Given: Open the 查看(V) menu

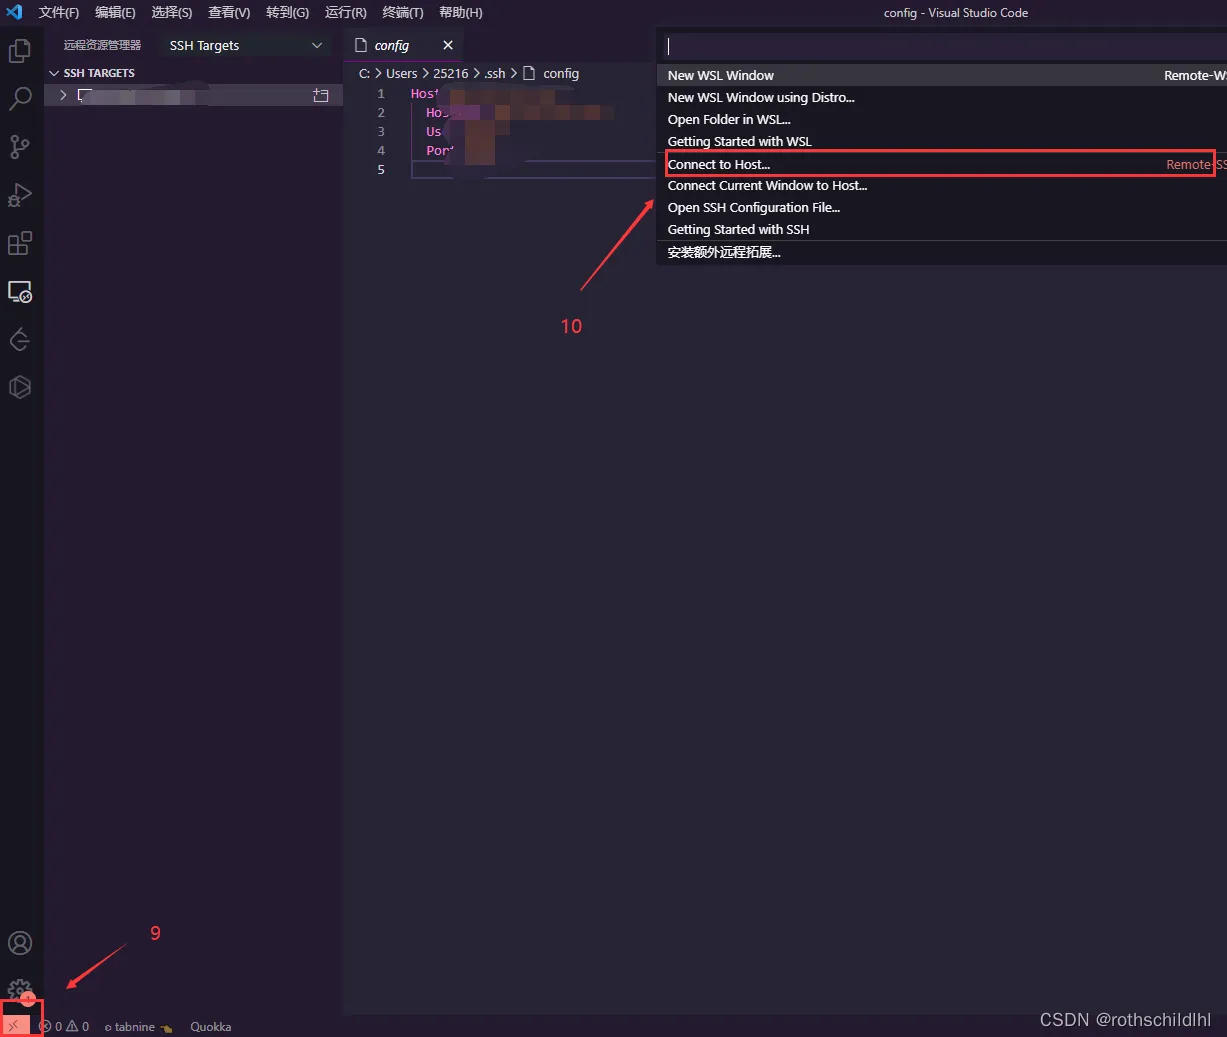Looking at the screenshot, I should pos(229,12).
